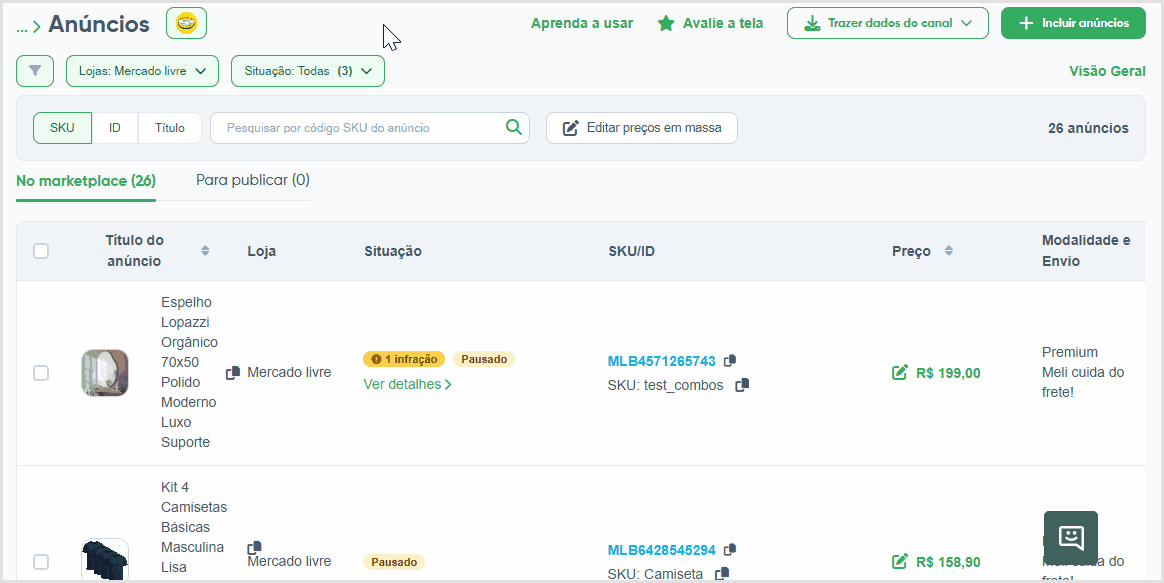Screen dimensions: 1164x583
Task: Switch to Para publicar tab
Action: pyautogui.click(x=252, y=180)
